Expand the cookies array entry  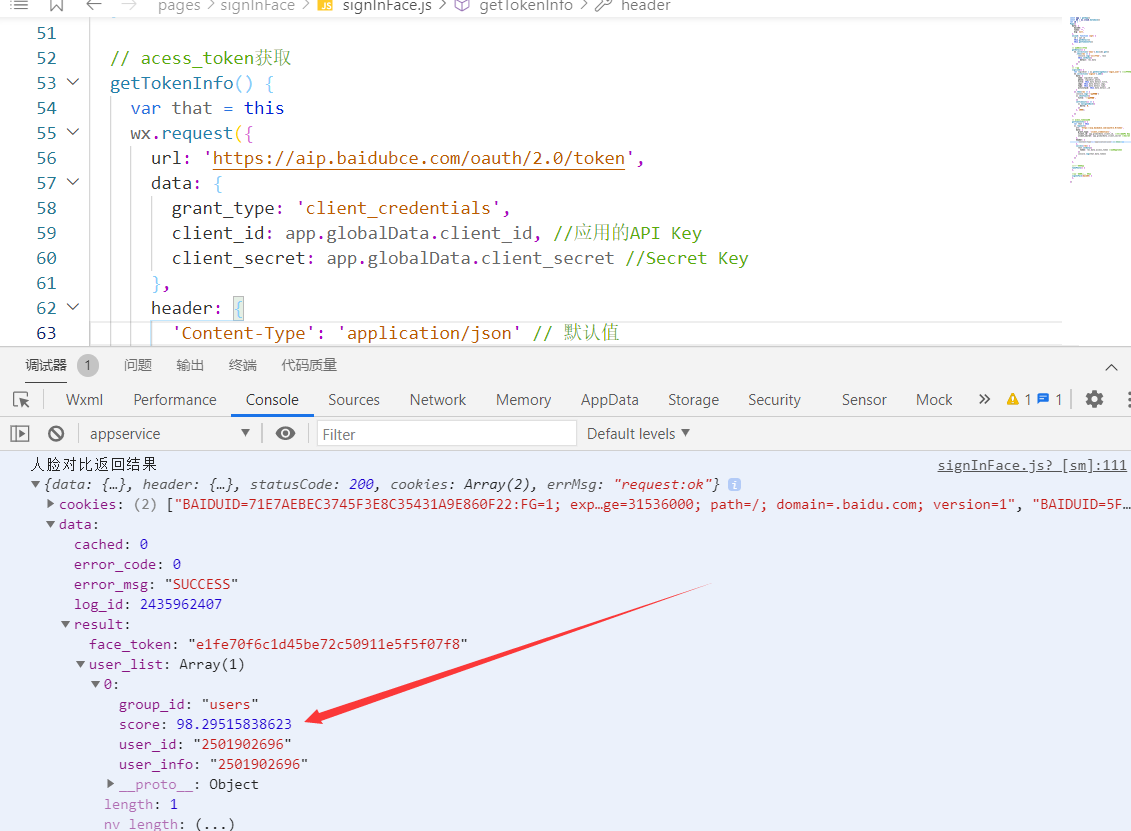(x=50, y=504)
